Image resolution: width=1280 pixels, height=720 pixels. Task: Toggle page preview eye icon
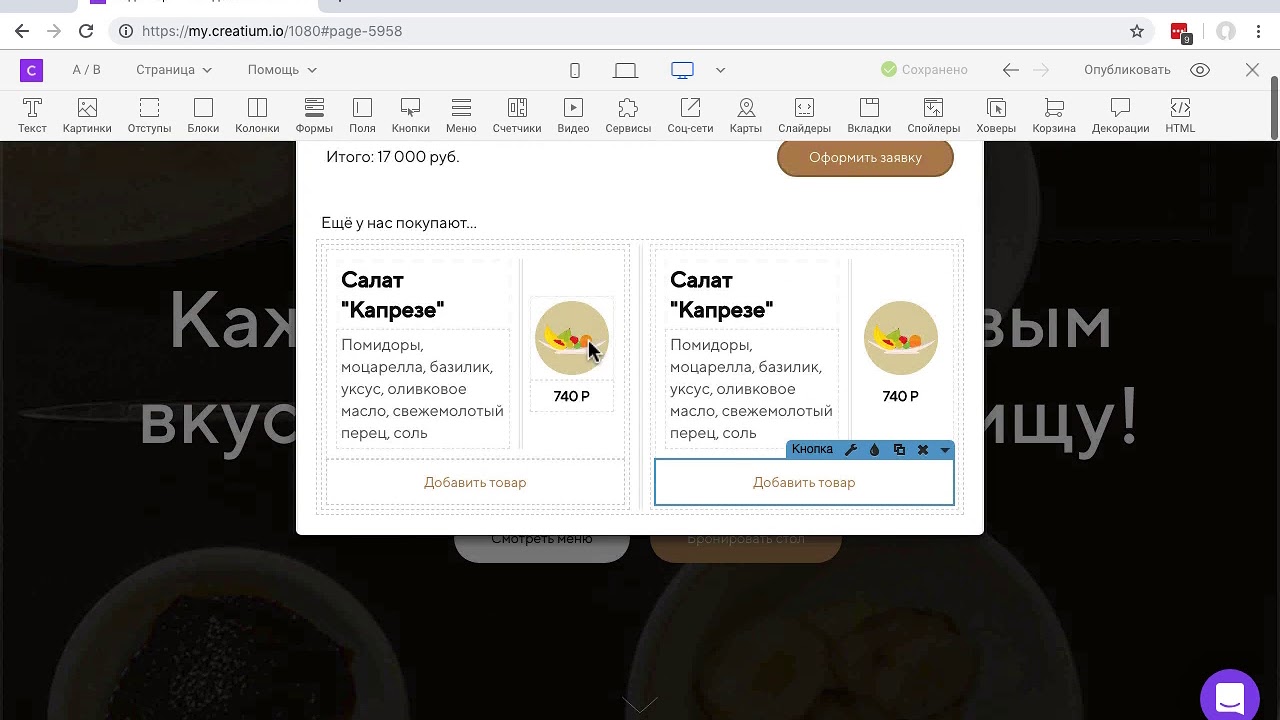click(1200, 70)
